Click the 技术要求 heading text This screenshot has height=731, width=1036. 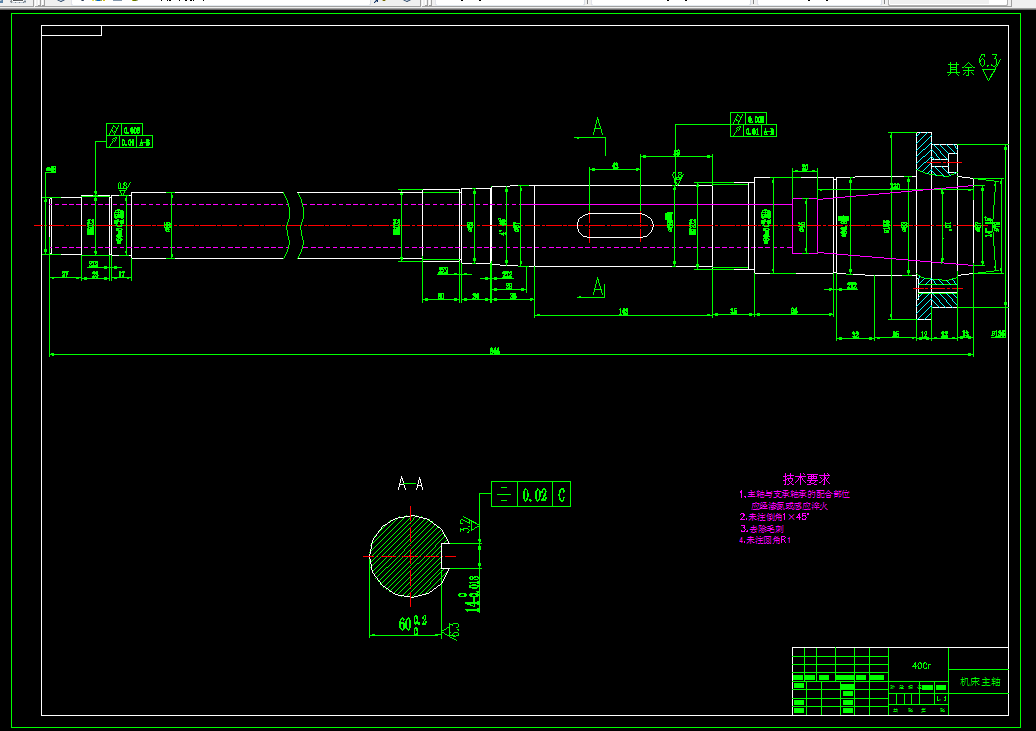tap(806, 479)
